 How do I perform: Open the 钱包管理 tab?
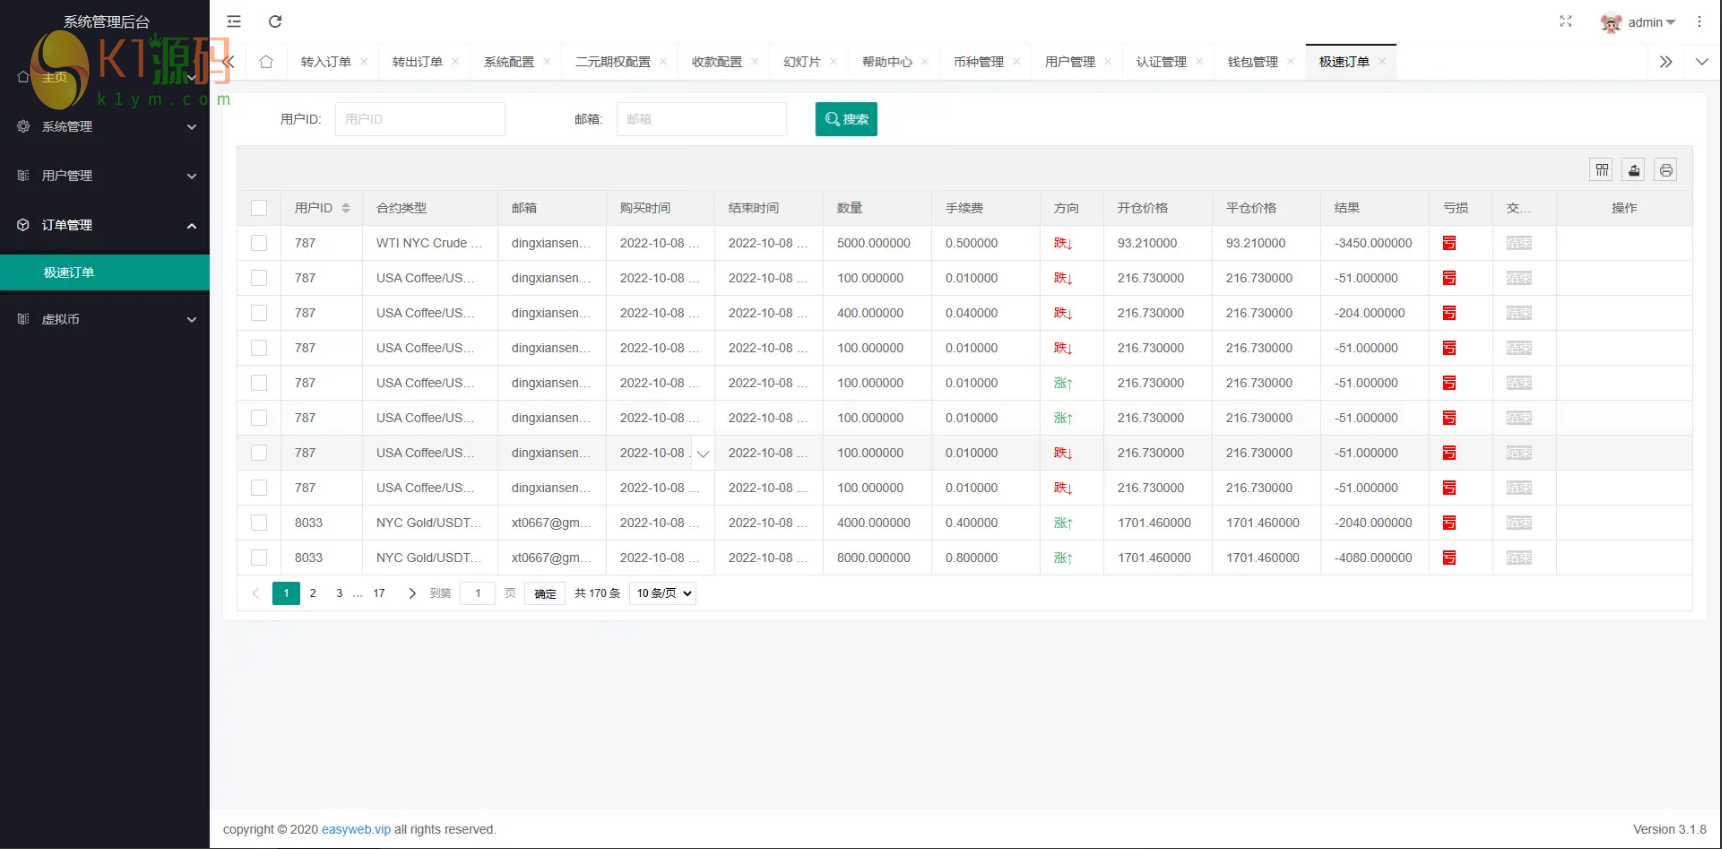[1252, 62]
